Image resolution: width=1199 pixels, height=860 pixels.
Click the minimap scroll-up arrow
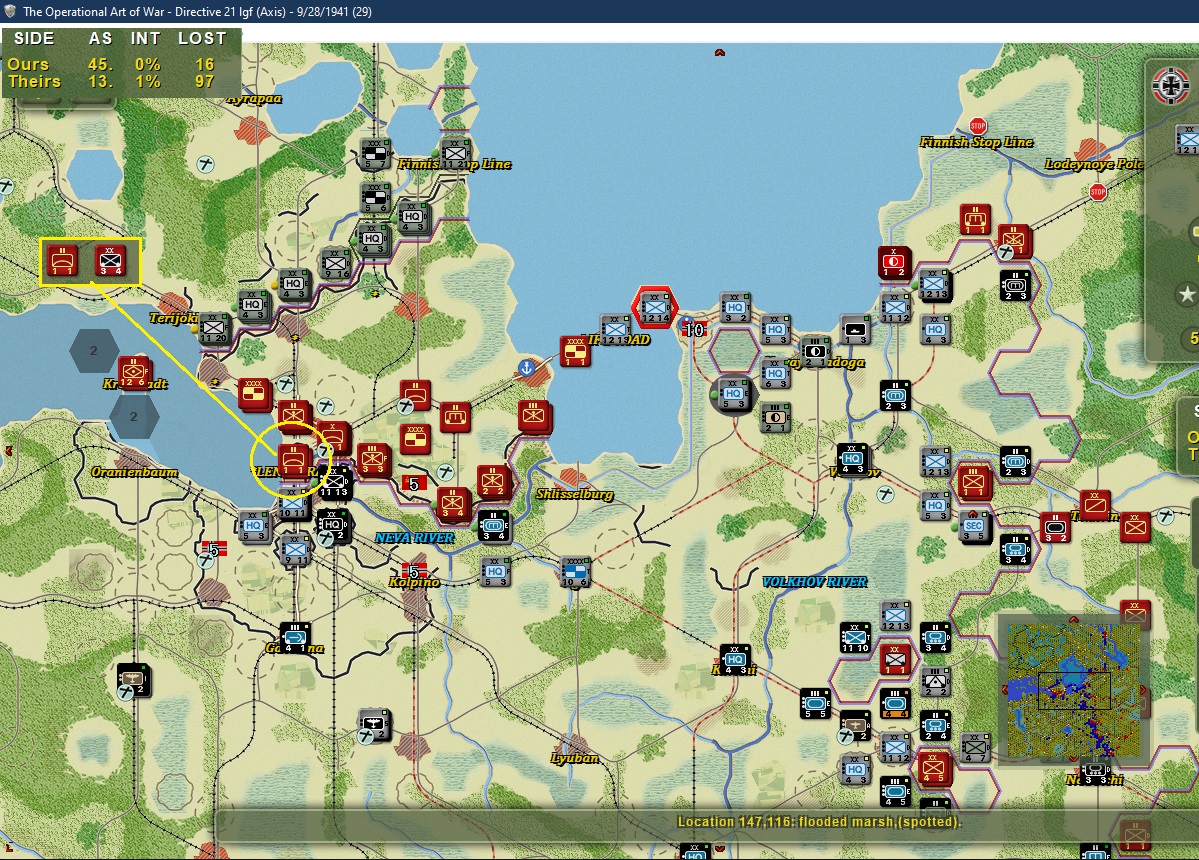pos(1074,619)
